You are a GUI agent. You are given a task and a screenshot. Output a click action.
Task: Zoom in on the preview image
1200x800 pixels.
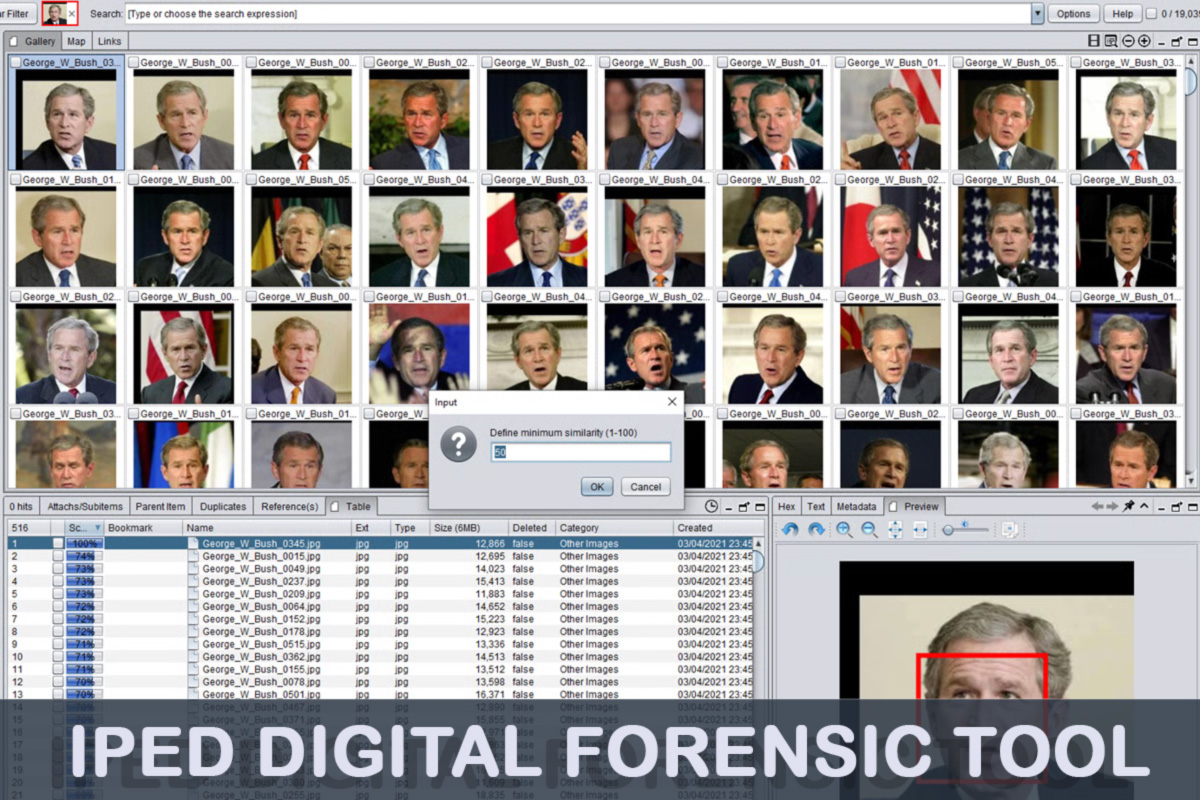coord(844,530)
